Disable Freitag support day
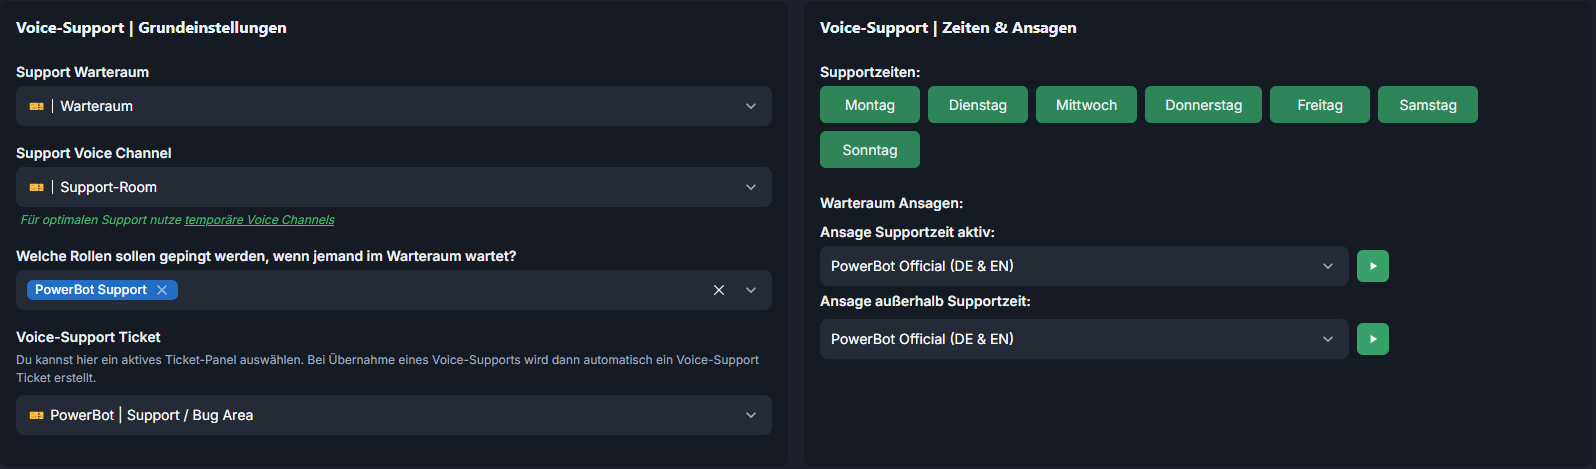This screenshot has height=469, width=1596. (x=1319, y=105)
